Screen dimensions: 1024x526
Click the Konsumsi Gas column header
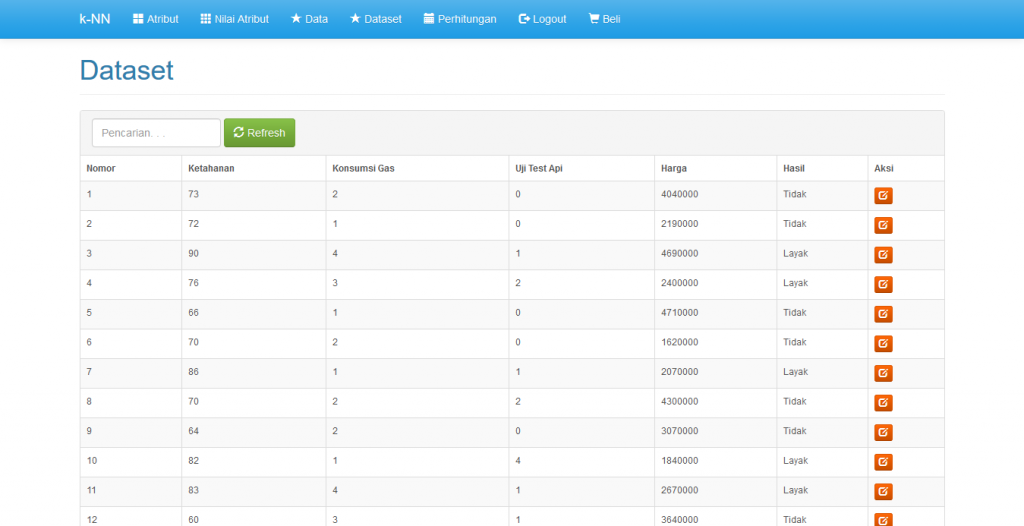pos(363,169)
